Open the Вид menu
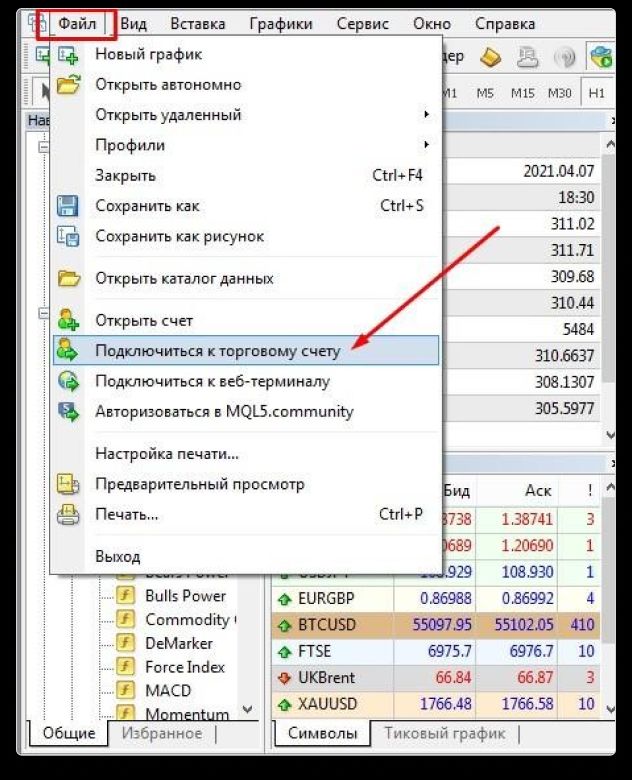Screen dimensions: 632x780 point(133,24)
